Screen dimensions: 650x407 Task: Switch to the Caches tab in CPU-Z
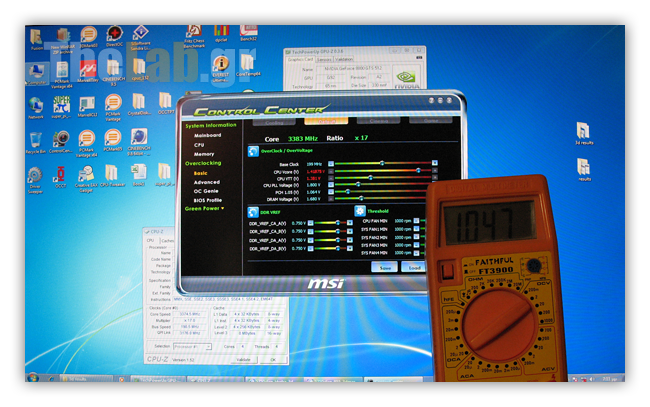tap(167, 240)
